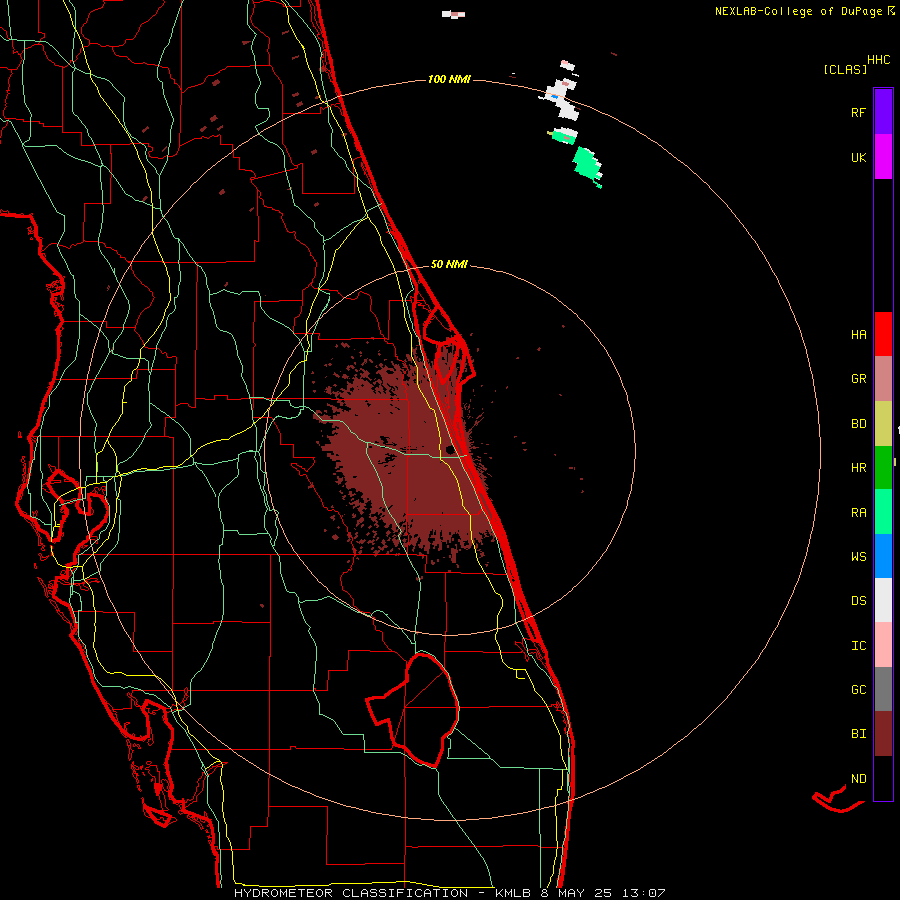Click the UK magenta legend swatch

pyautogui.click(x=883, y=157)
